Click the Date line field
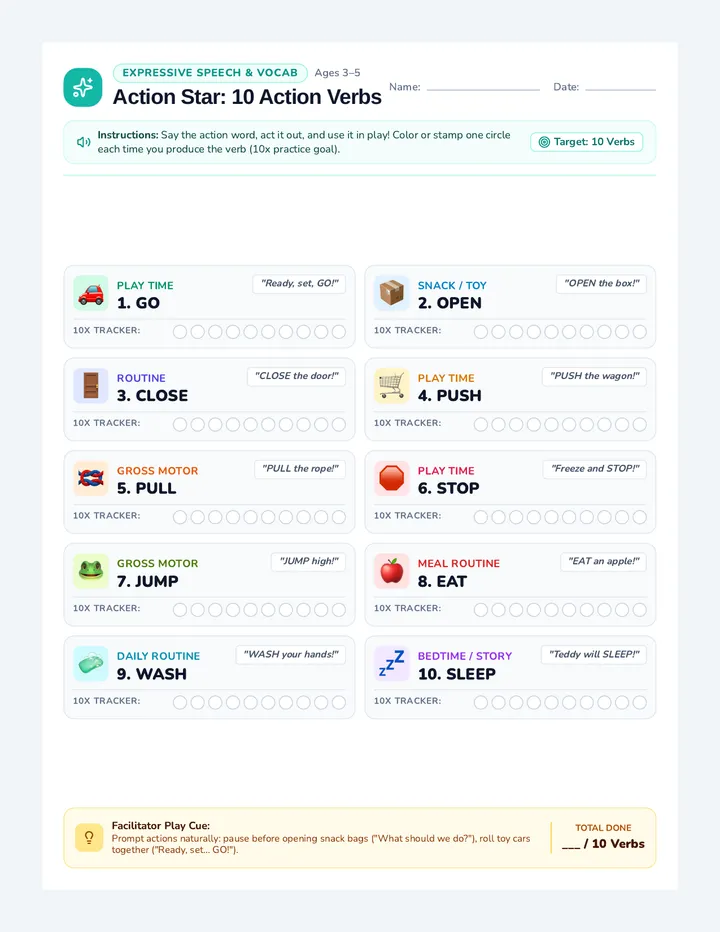 tap(620, 87)
